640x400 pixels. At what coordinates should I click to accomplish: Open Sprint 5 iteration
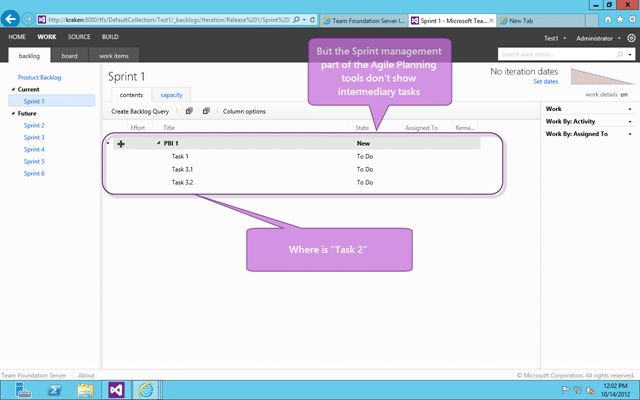[x=34, y=162]
